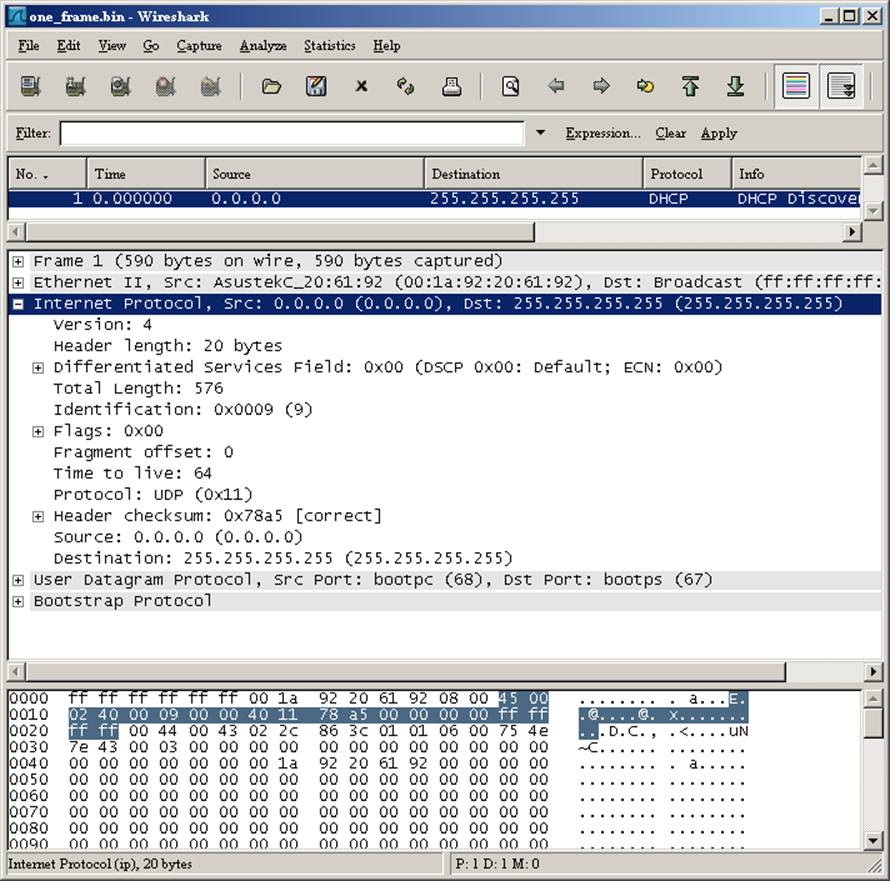Open the filter history dropdown arrow
890x881 pixels.
540,133
